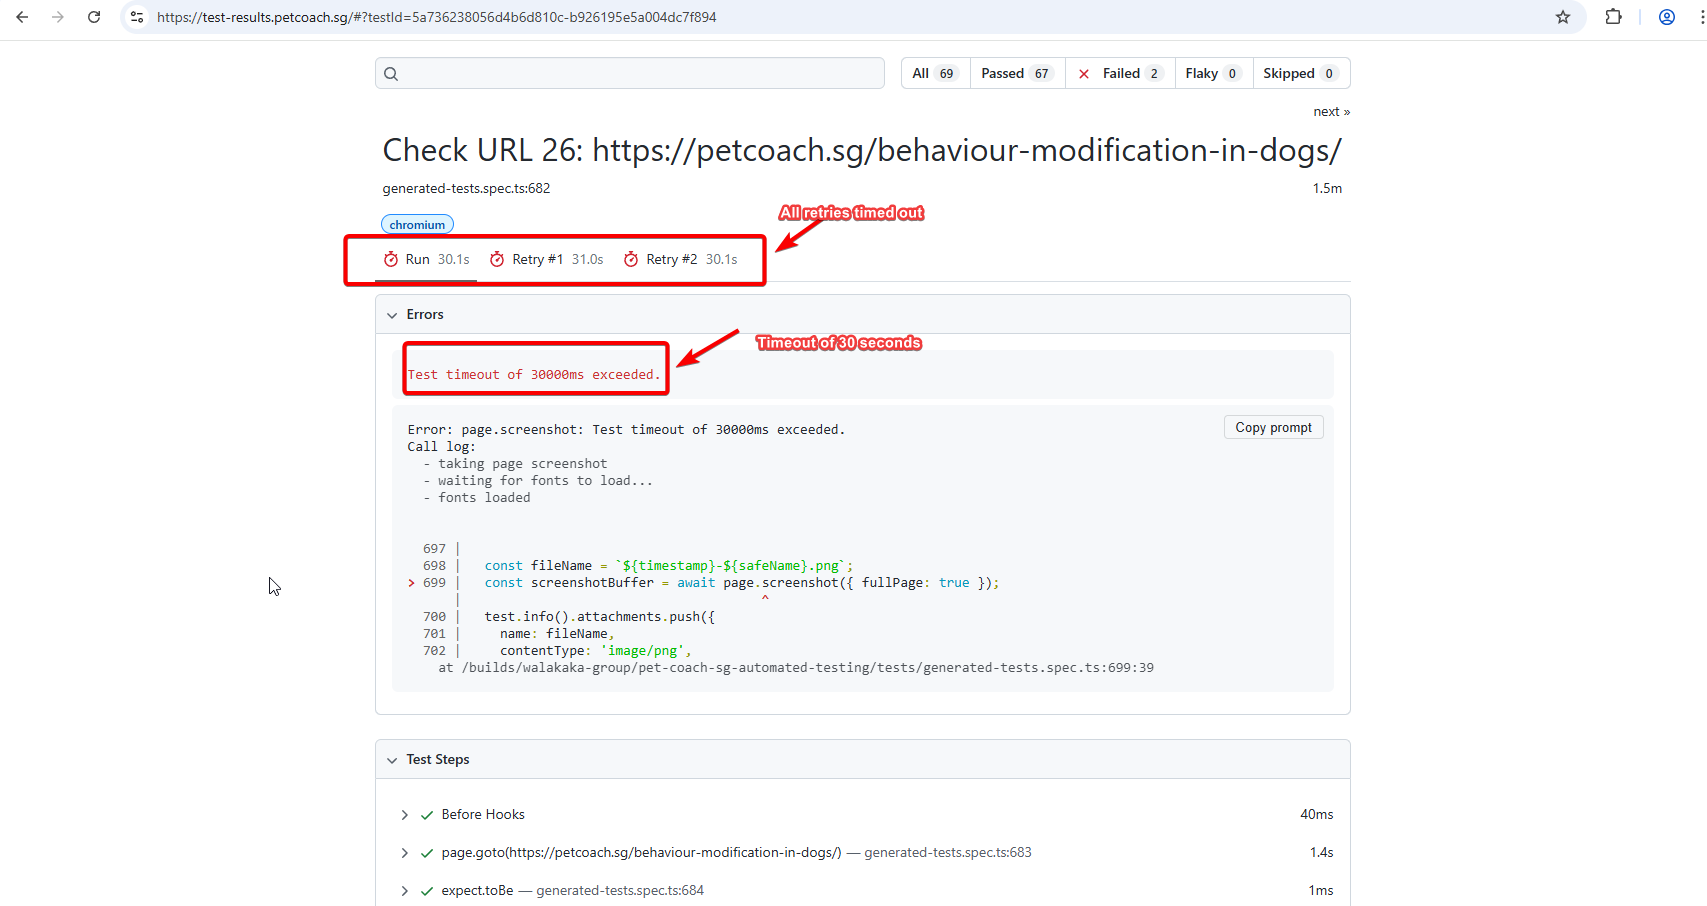The height and width of the screenshot is (906, 1707).
Task: Expand the expect.toBe step details
Action: coord(404,891)
